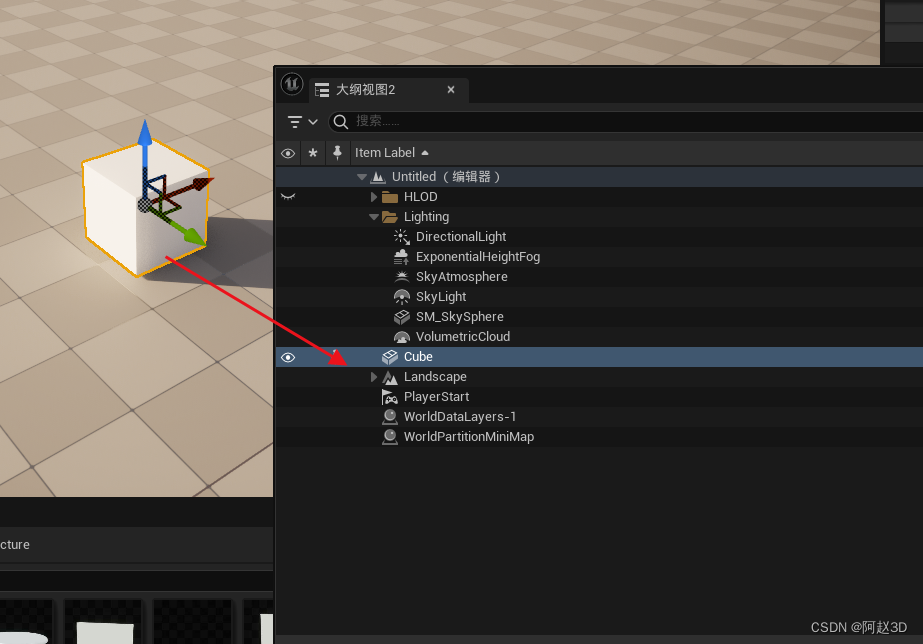Expand the HLOD folder
Screen dimensions: 923x644
[374, 197]
